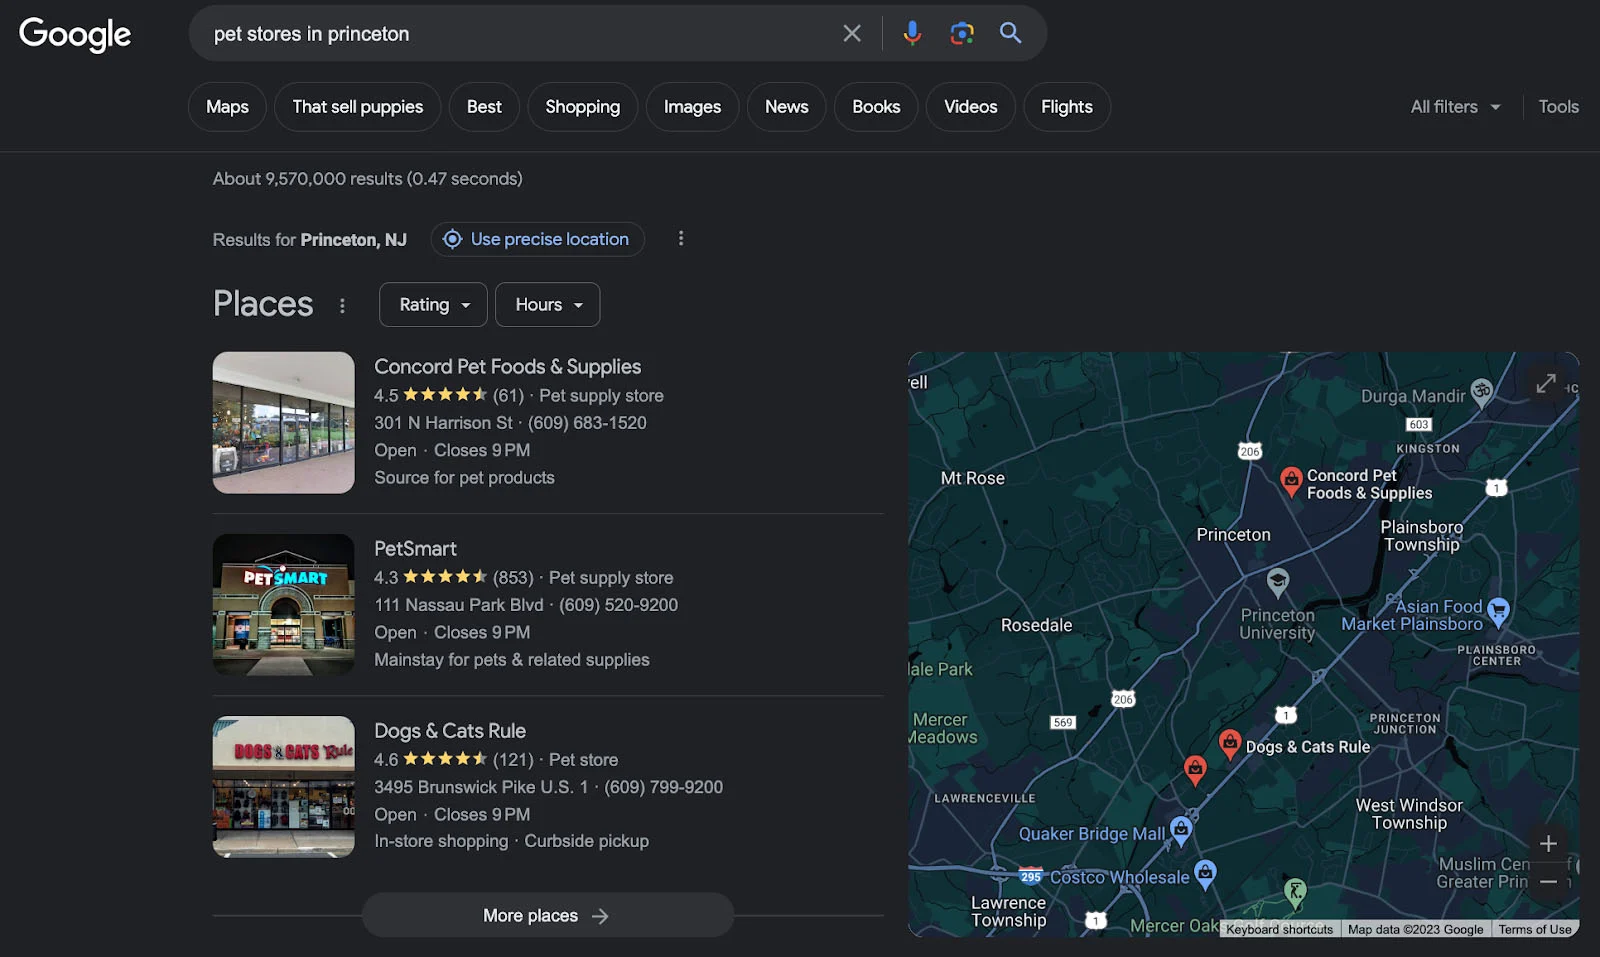The height and width of the screenshot is (957, 1600).
Task: Open three-dot menu beside Use precise location
Action: pyautogui.click(x=681, y=238)
